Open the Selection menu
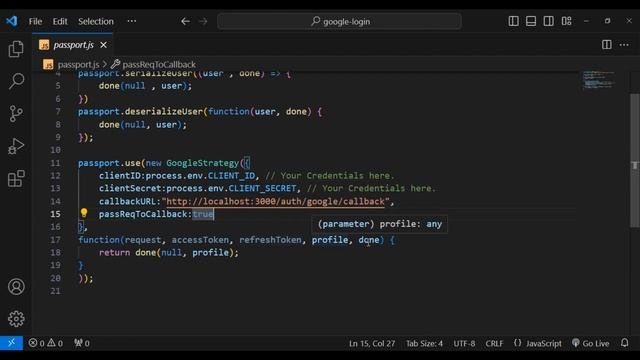Image resolution: width=640 pixels, height=360 pixels. coord(96,21)
